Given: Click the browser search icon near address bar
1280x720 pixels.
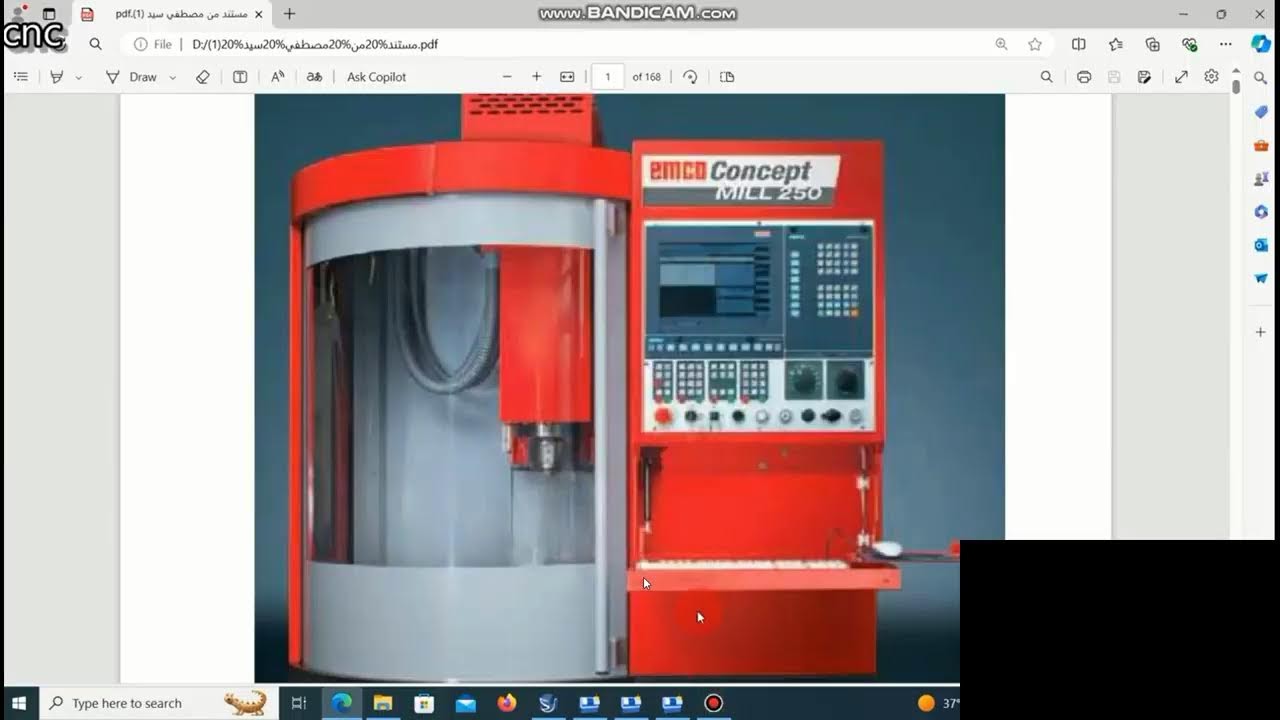Looking at the screenshot, I should click(96, 44).
